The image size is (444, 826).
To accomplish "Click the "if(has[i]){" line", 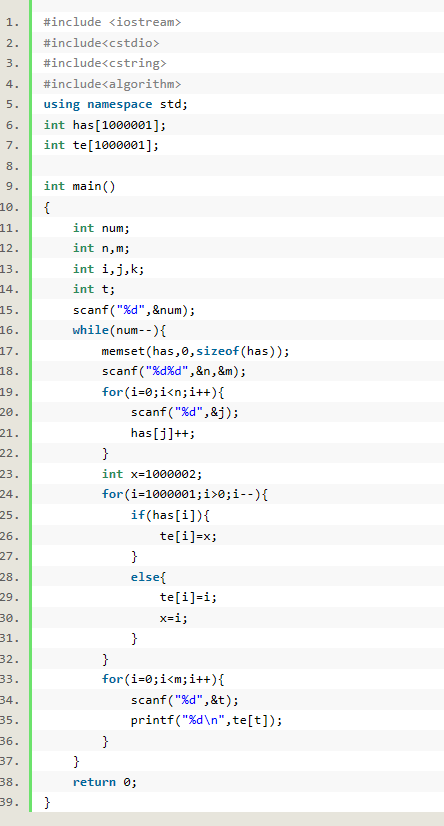I will pyautogui.click(x=171, y=515).
